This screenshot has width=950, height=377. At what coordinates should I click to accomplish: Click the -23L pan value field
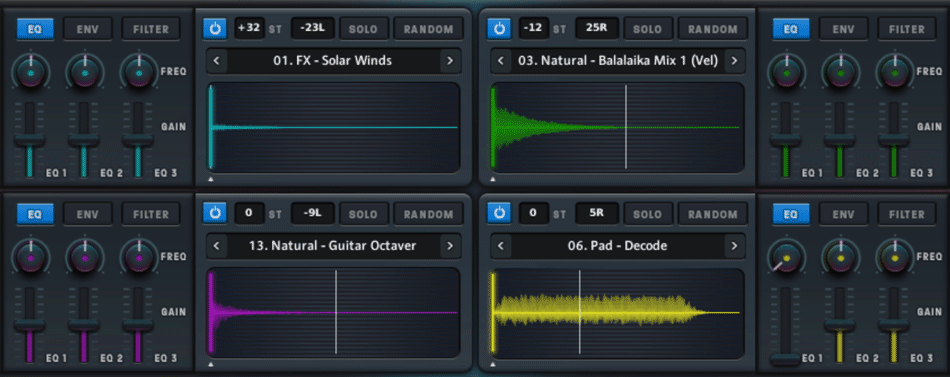coord(313,28)
